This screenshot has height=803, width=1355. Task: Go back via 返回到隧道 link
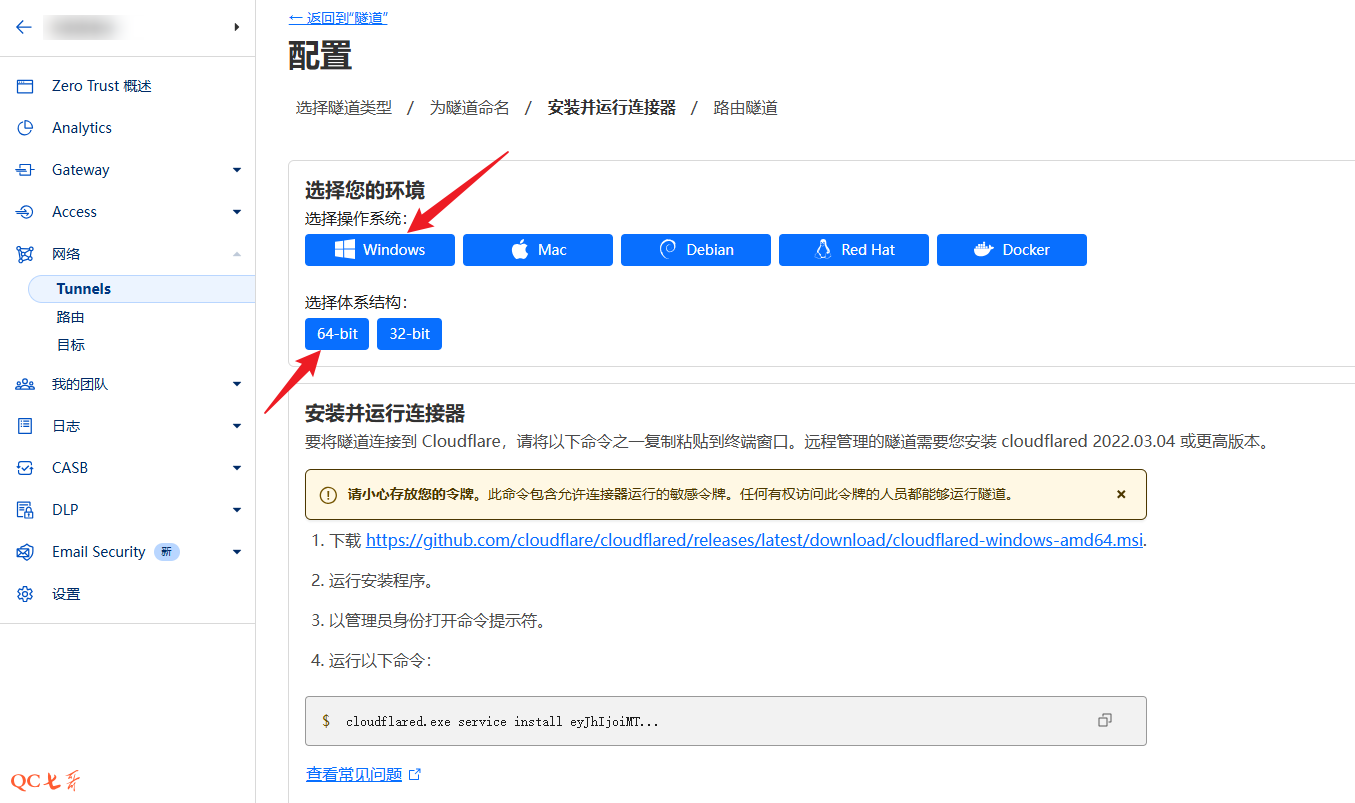[x=338, y=18]
